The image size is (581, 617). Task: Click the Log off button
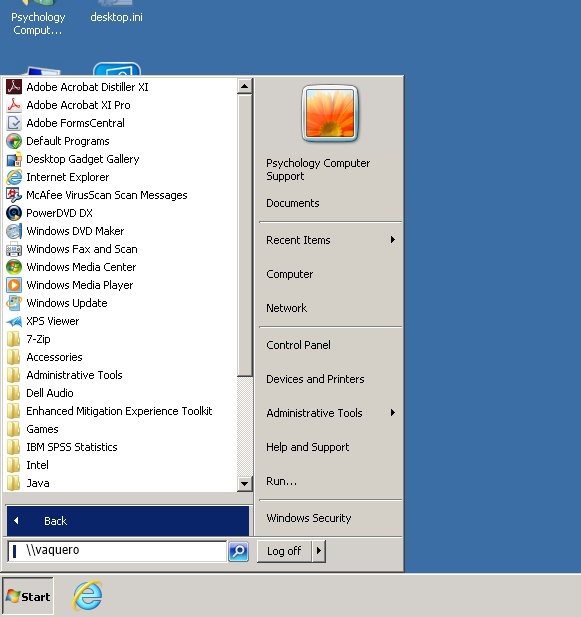(x=284, y=551)
